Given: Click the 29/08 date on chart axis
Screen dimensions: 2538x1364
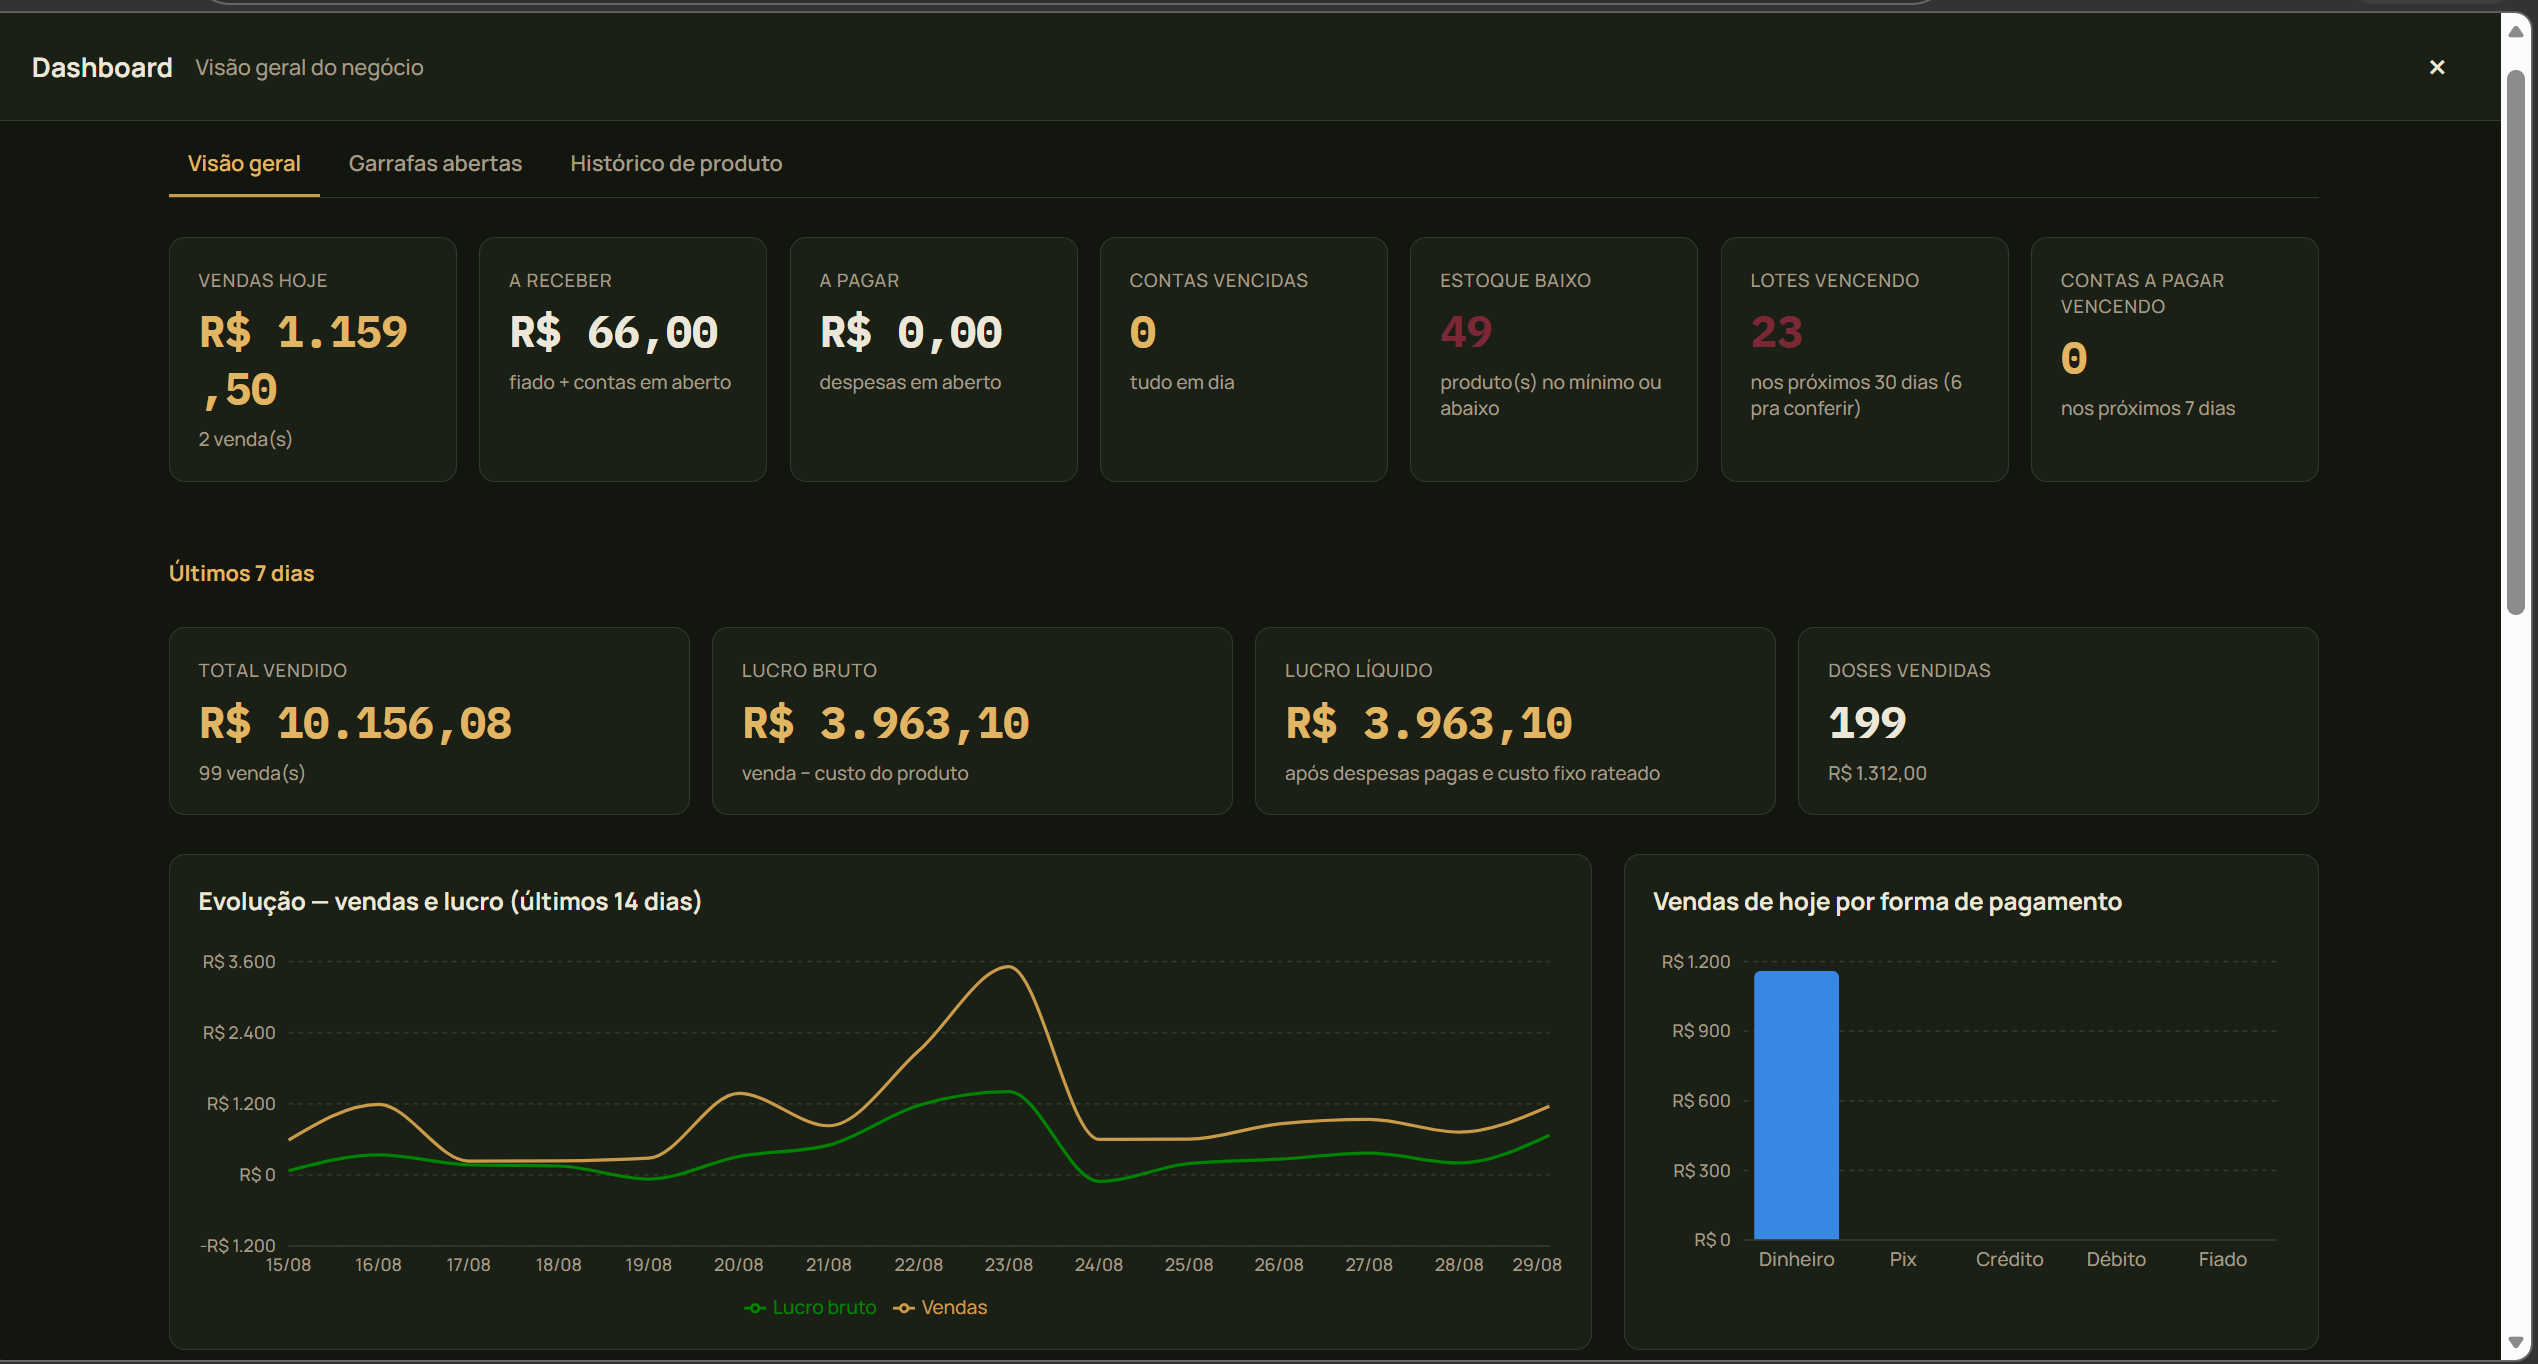Looking at the screenshot, I should tap(1537, 1265).
